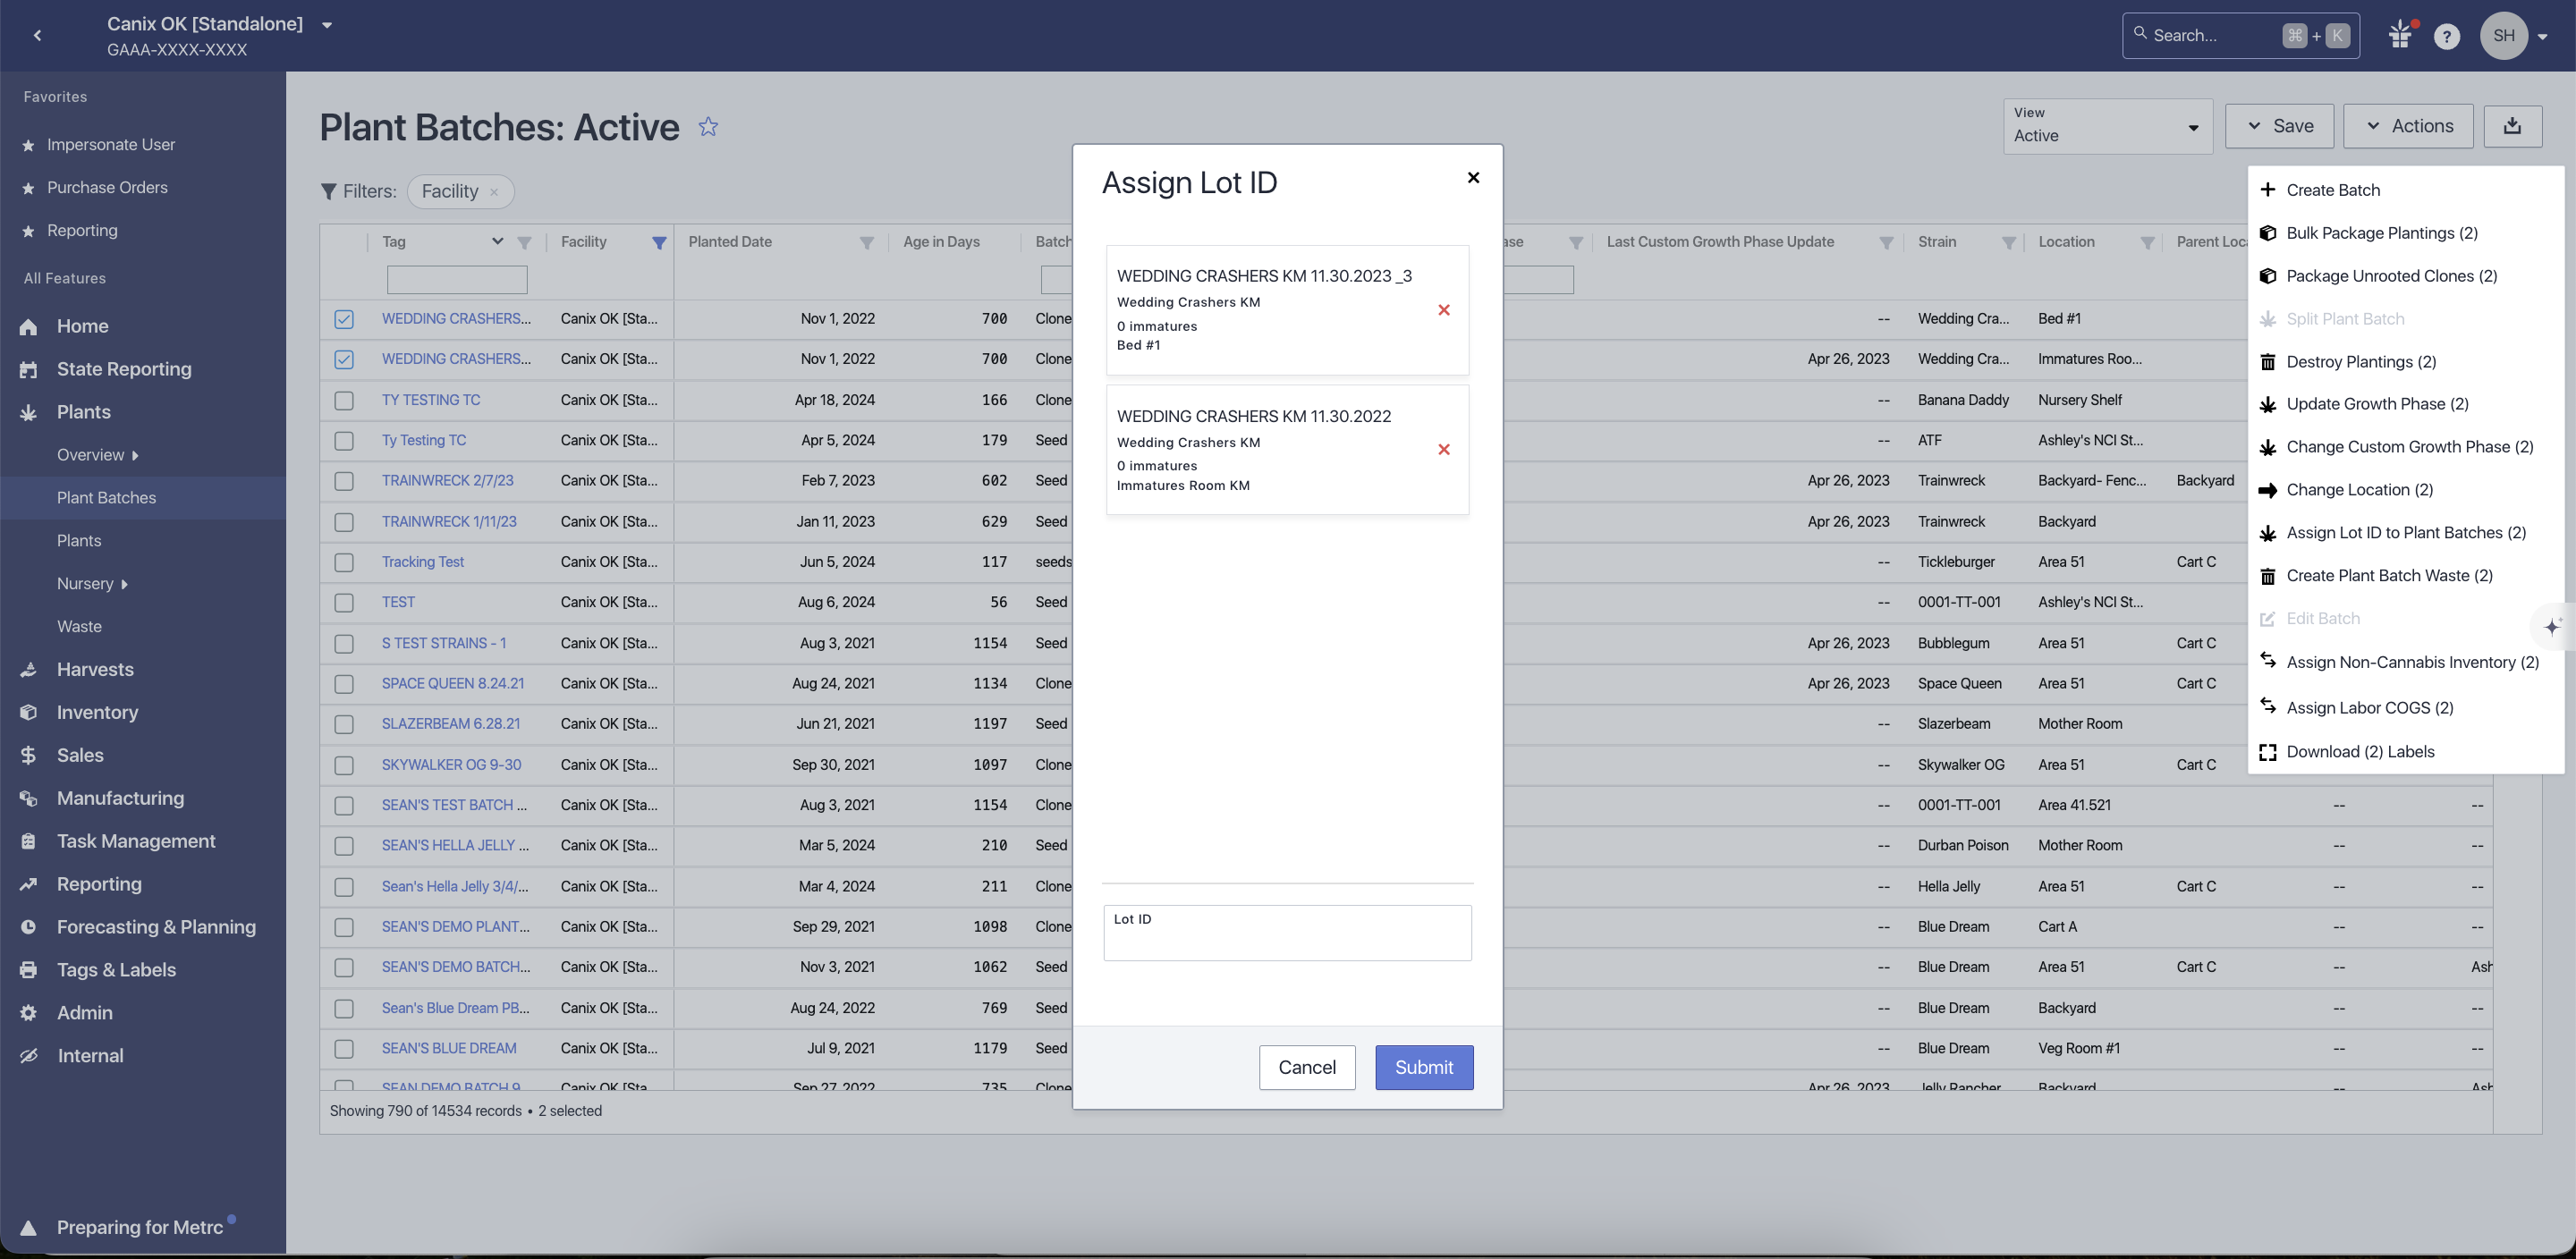Check the Tracking Test row checkbox
2576x1259 pixels.
pyautogui.click(x=344, y=562)
